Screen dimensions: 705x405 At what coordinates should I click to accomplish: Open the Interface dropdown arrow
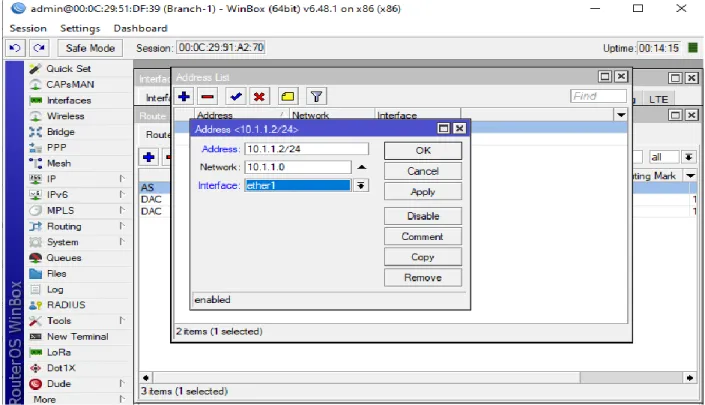tap(361, 185)
